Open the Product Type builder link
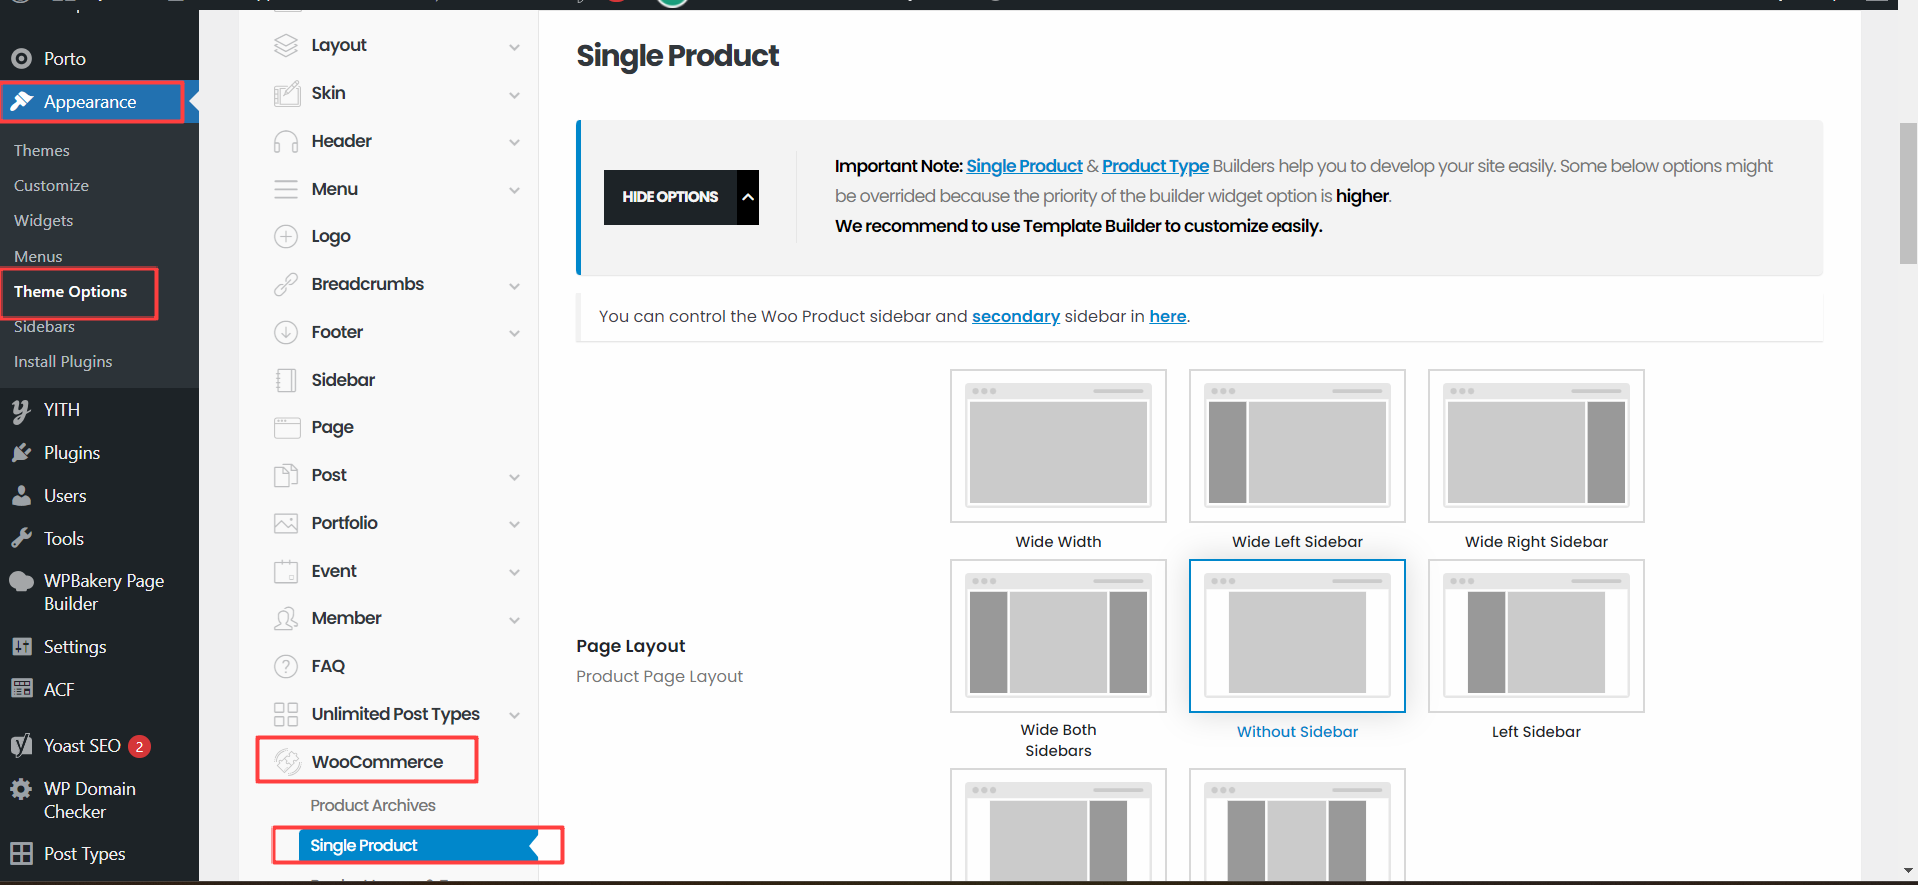The height and width of the screenshot is (885, 1918). (x=1155, y=166)
